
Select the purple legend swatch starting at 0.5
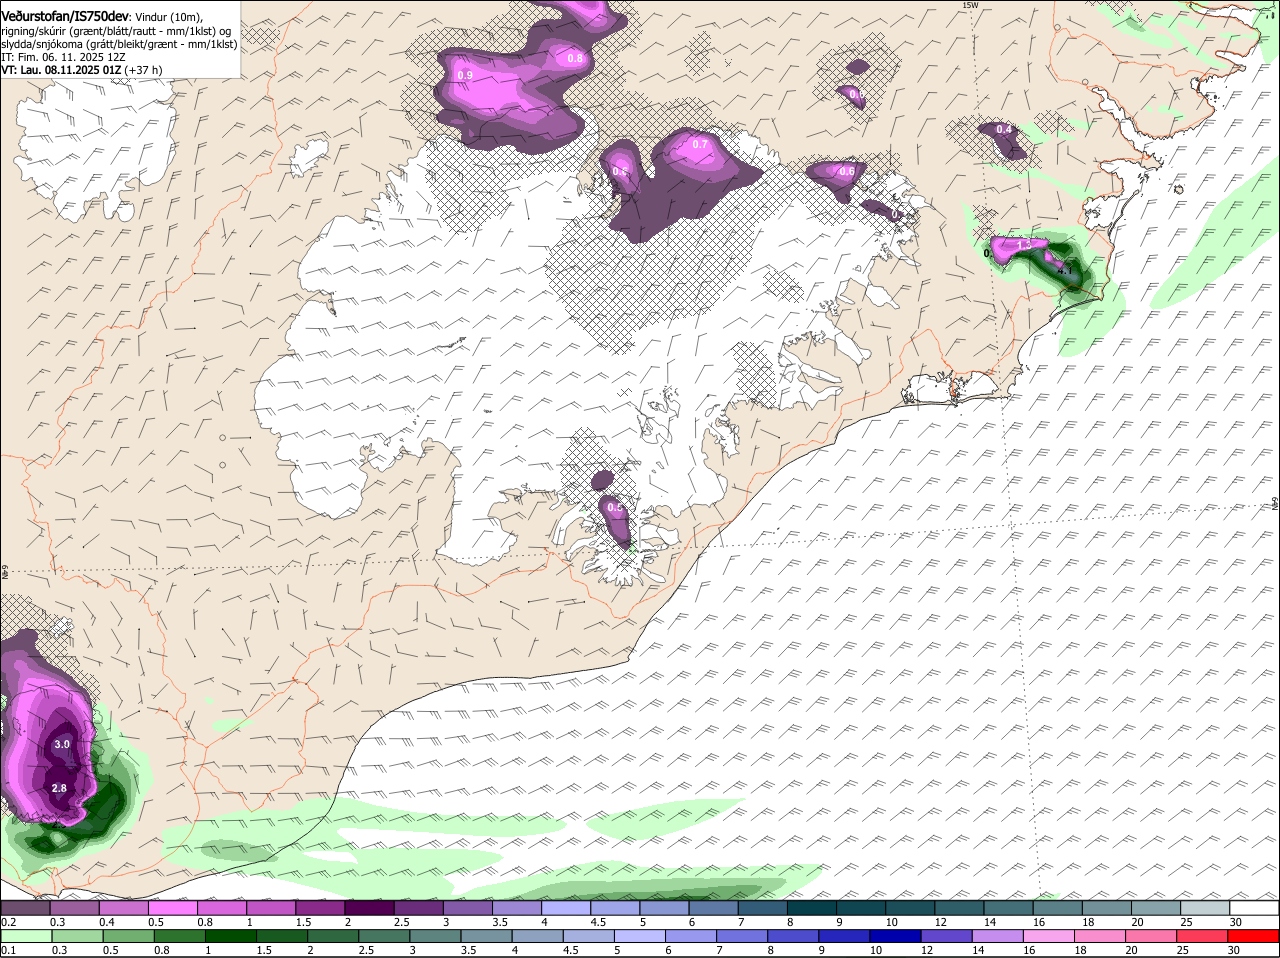tap(172, 908)
